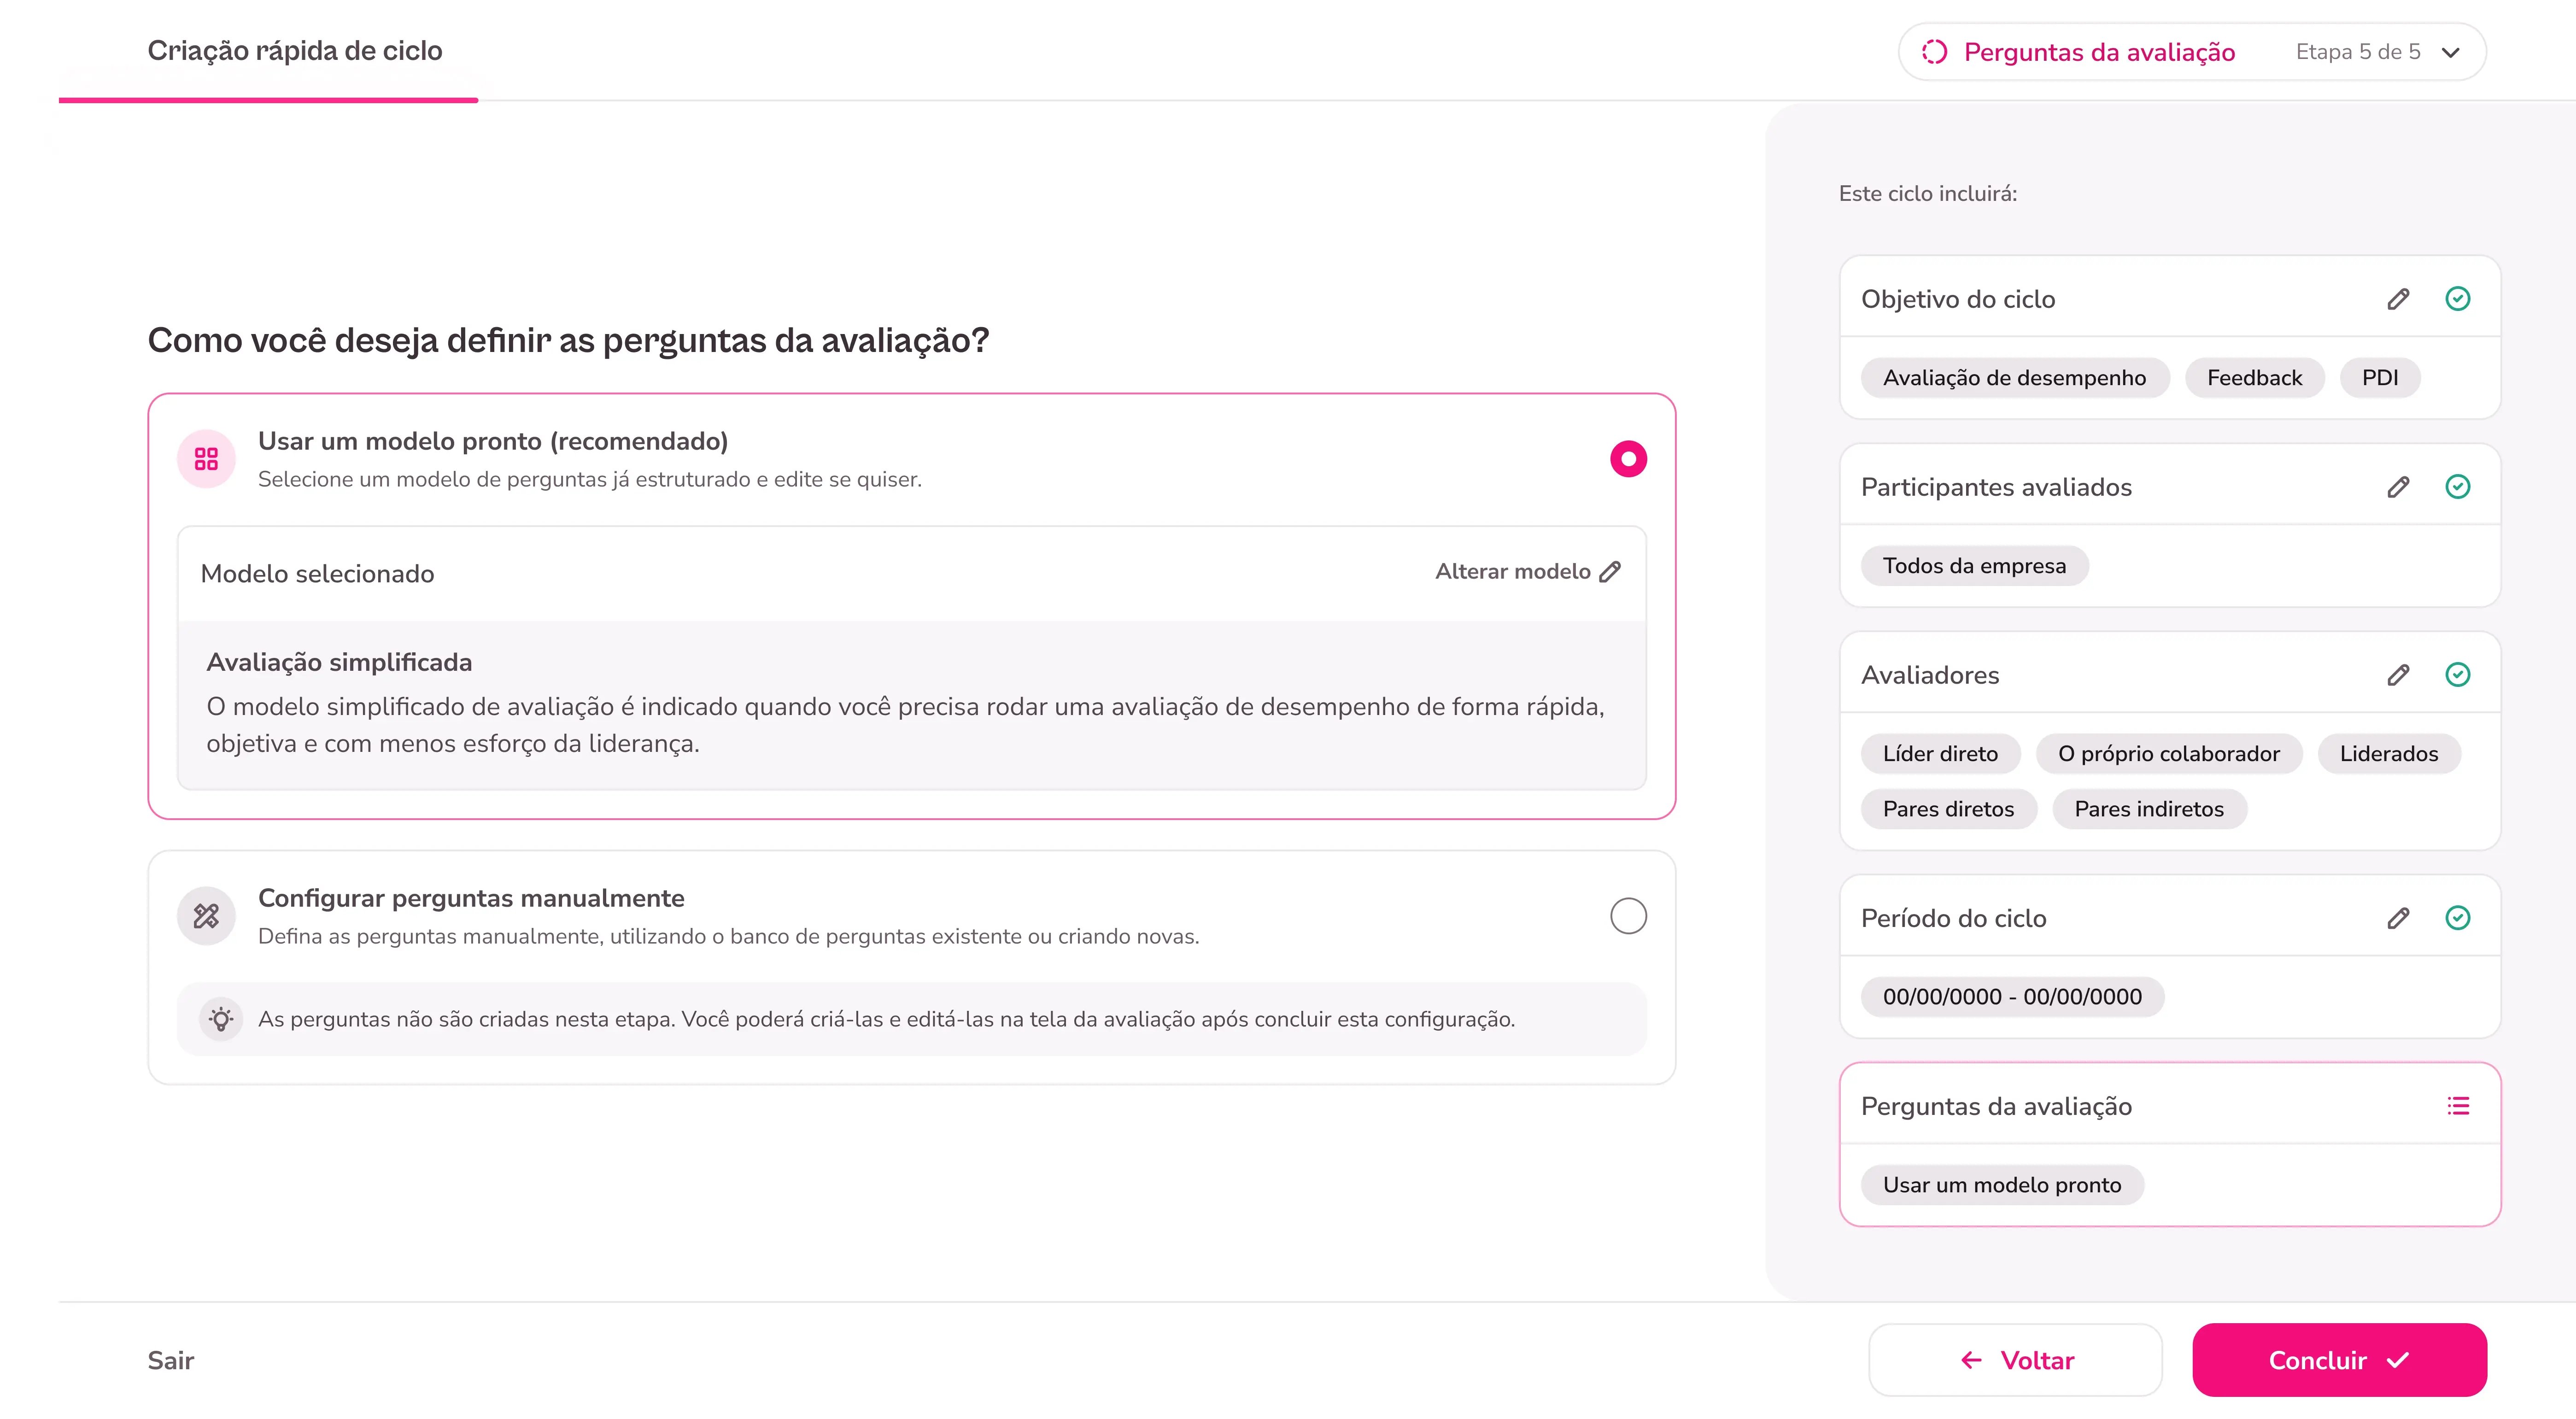Click green check icon beside Objetivo do ciclo
This screenshot has width=2576, height=1419.
(x=2458, y=298)
